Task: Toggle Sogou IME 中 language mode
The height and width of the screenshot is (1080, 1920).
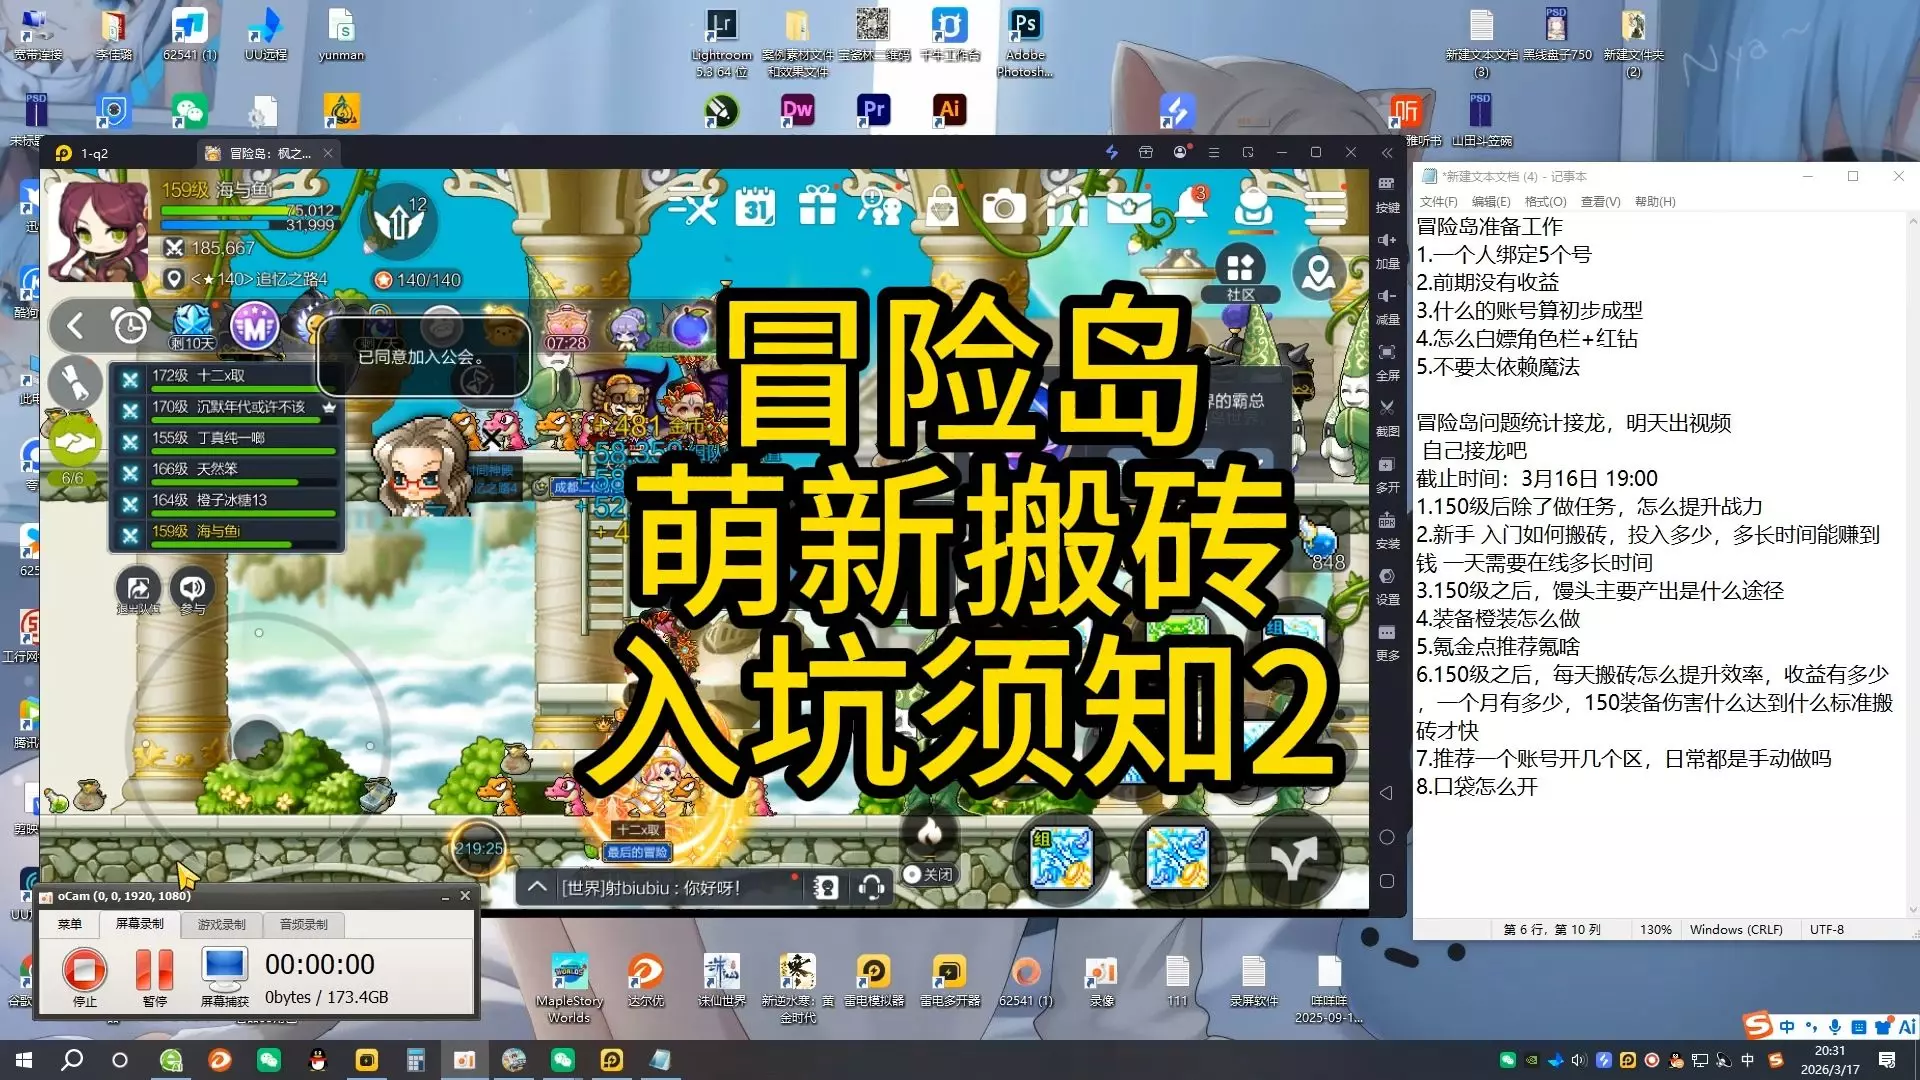Action: (1786, 1027)
